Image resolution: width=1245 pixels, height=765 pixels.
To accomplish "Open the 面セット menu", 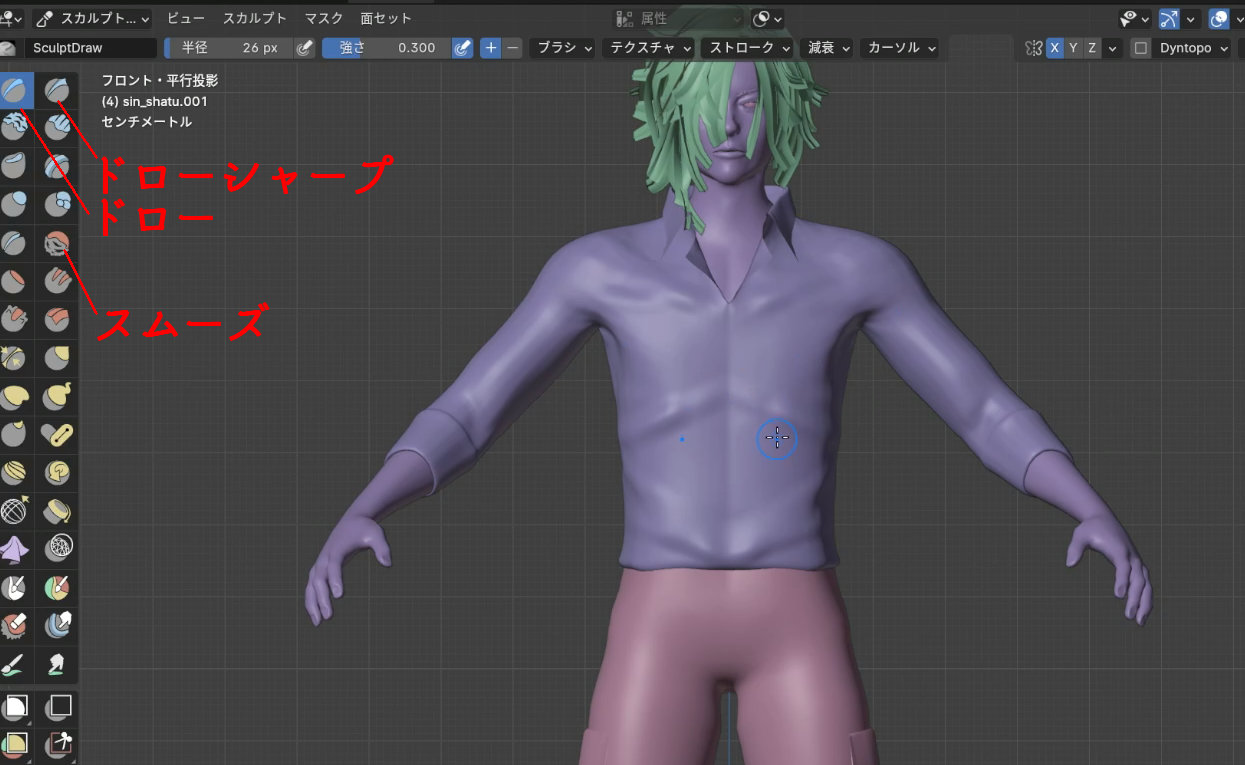I will coord(386,18).
